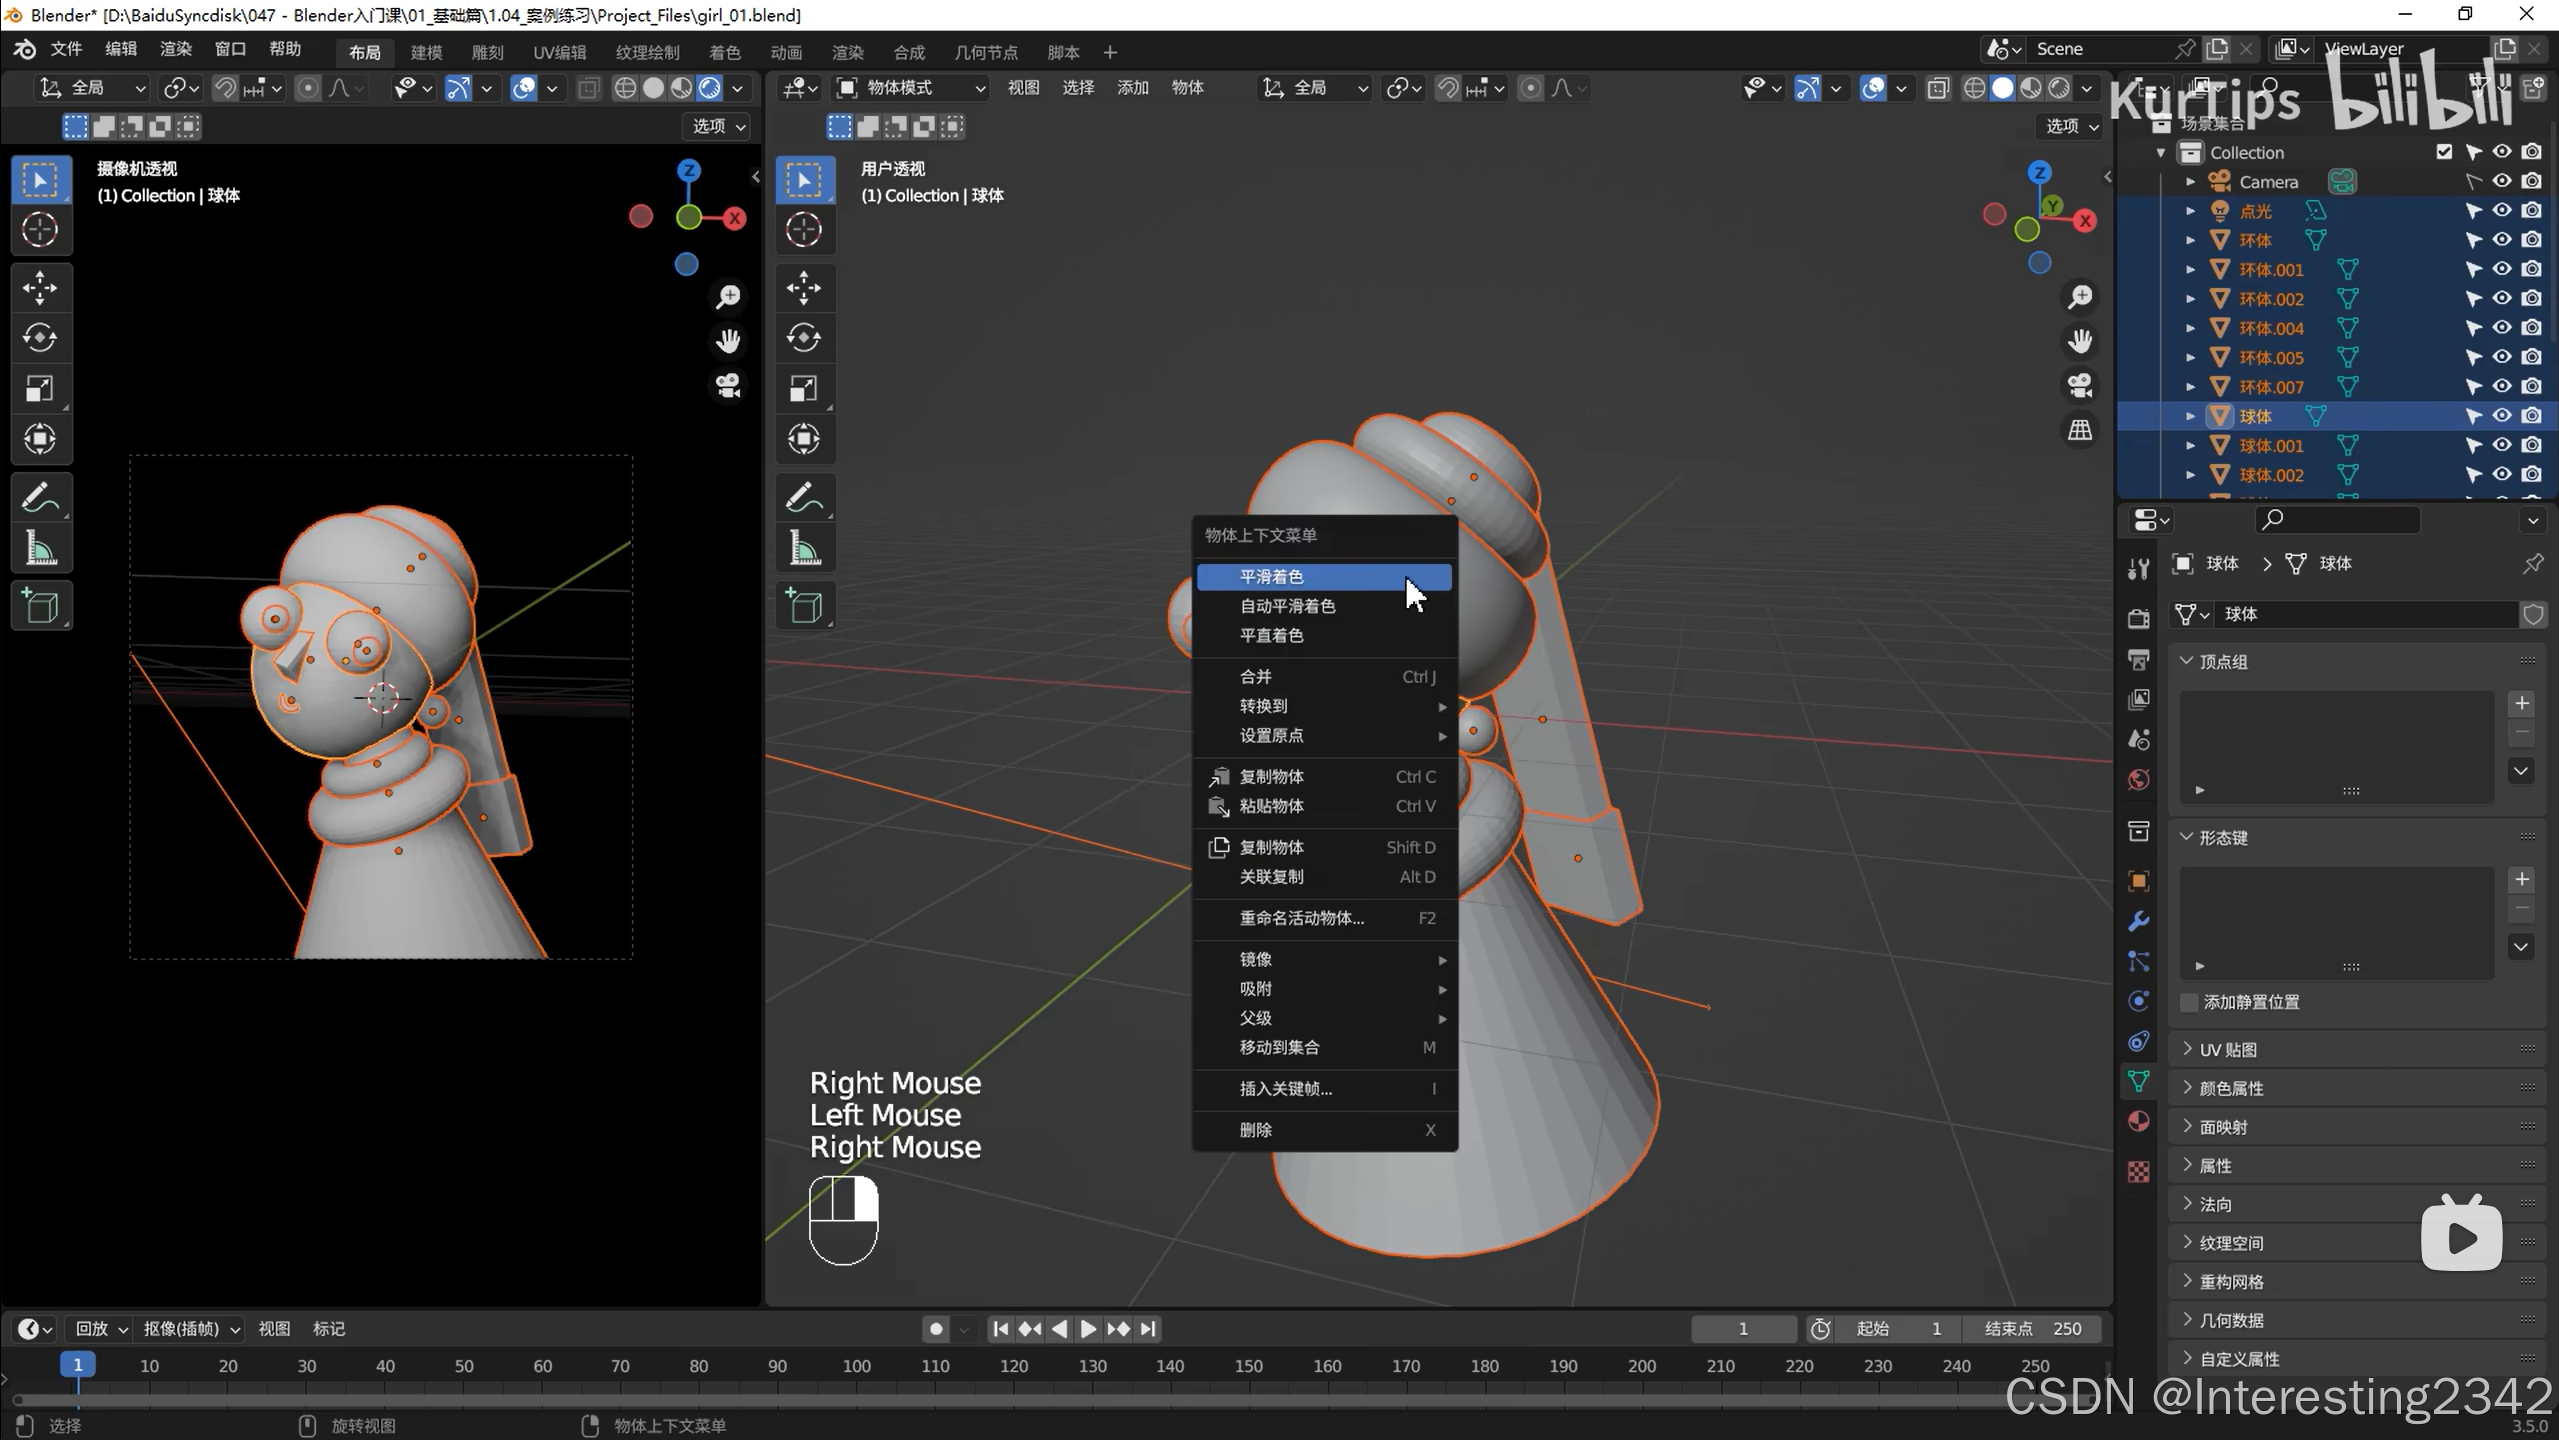Screen dimensions: 2559x1440
Task: Open the Material properties tab icon
Action: 2138,1121
